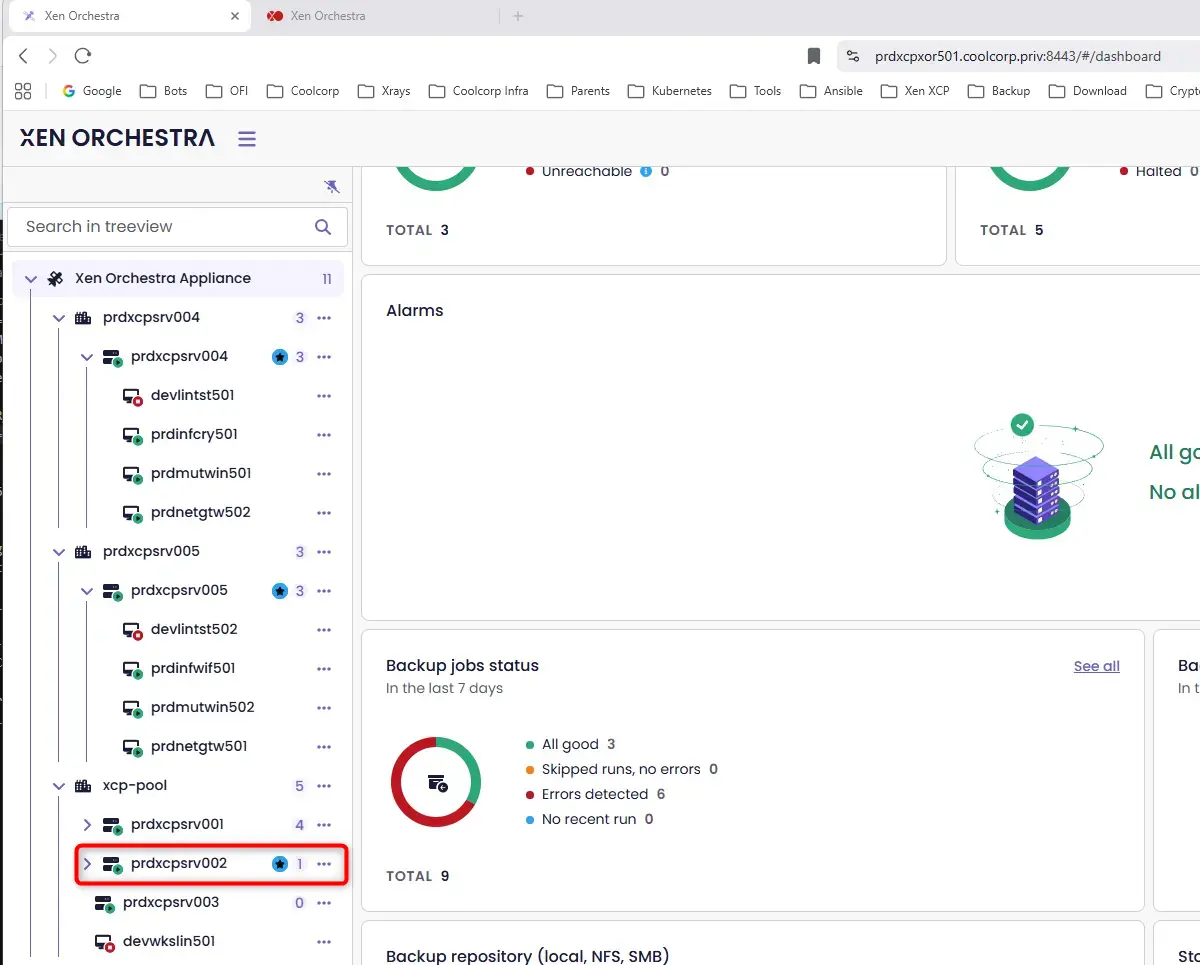Open the Kubernetes bookmarks folder
Image resolution: width=1200 pixels, height=965 pixels.
(x=670, y=91)
